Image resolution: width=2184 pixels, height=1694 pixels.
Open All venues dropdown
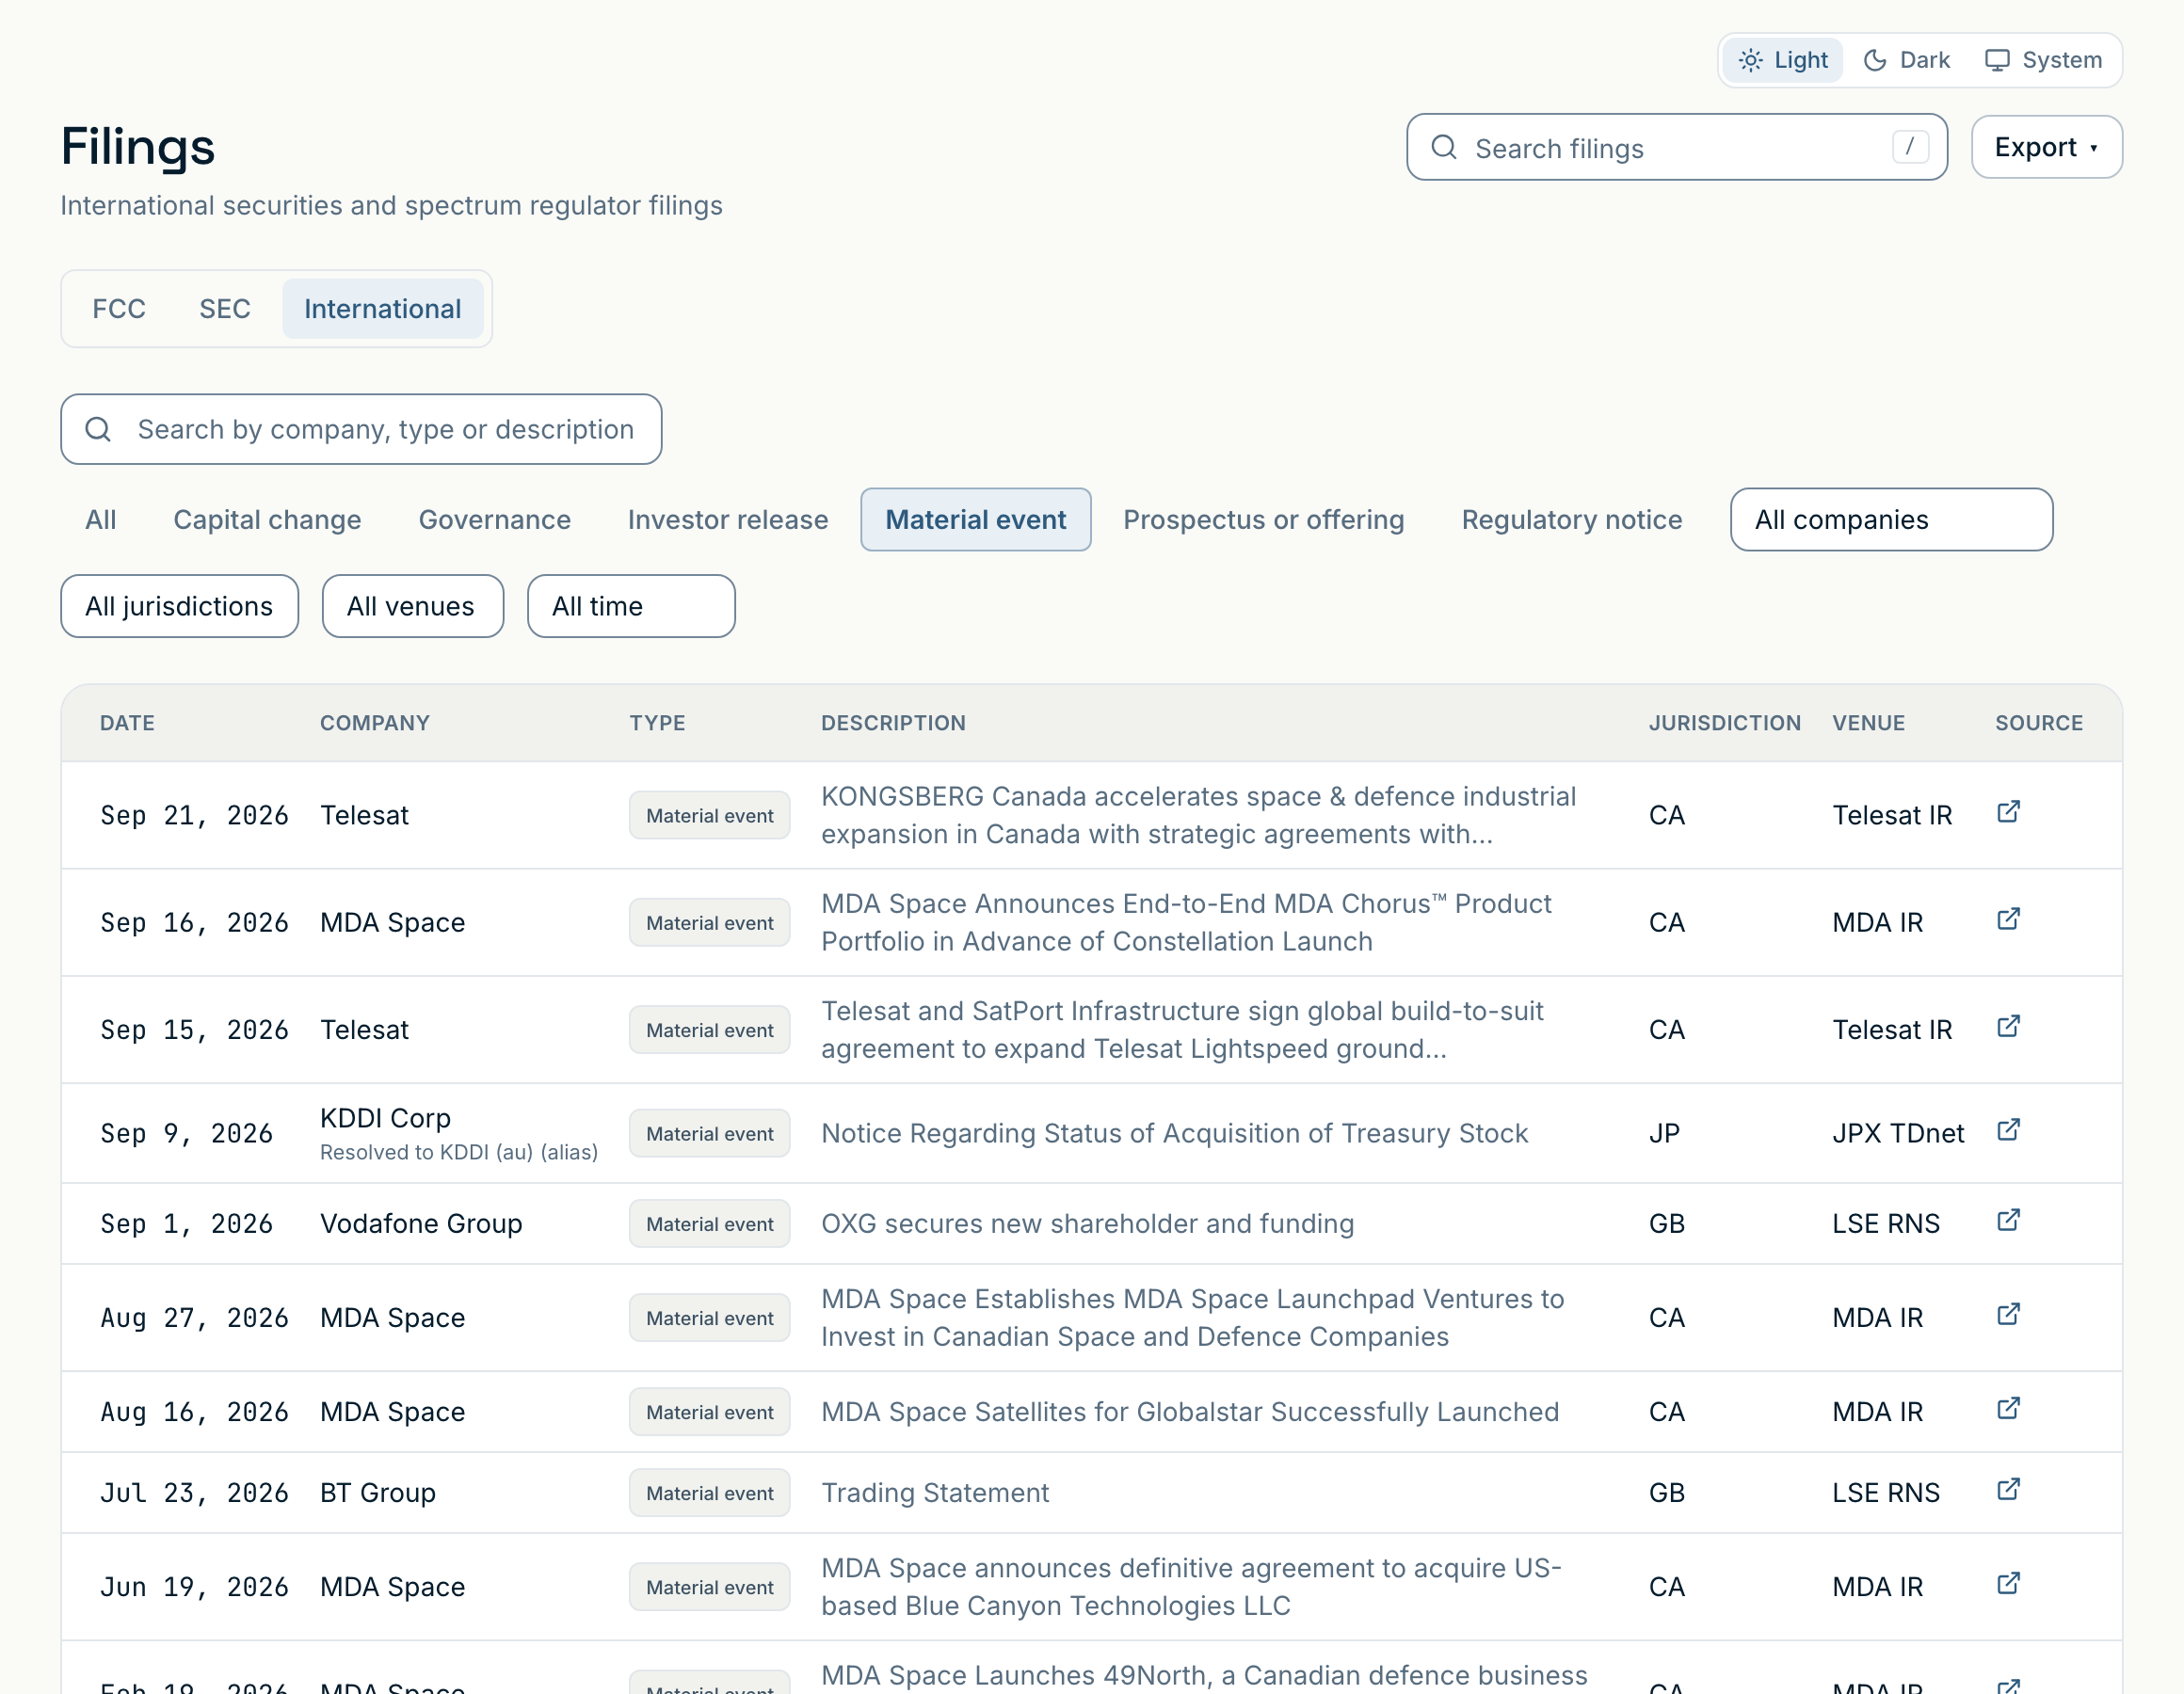tap(412, 606)
